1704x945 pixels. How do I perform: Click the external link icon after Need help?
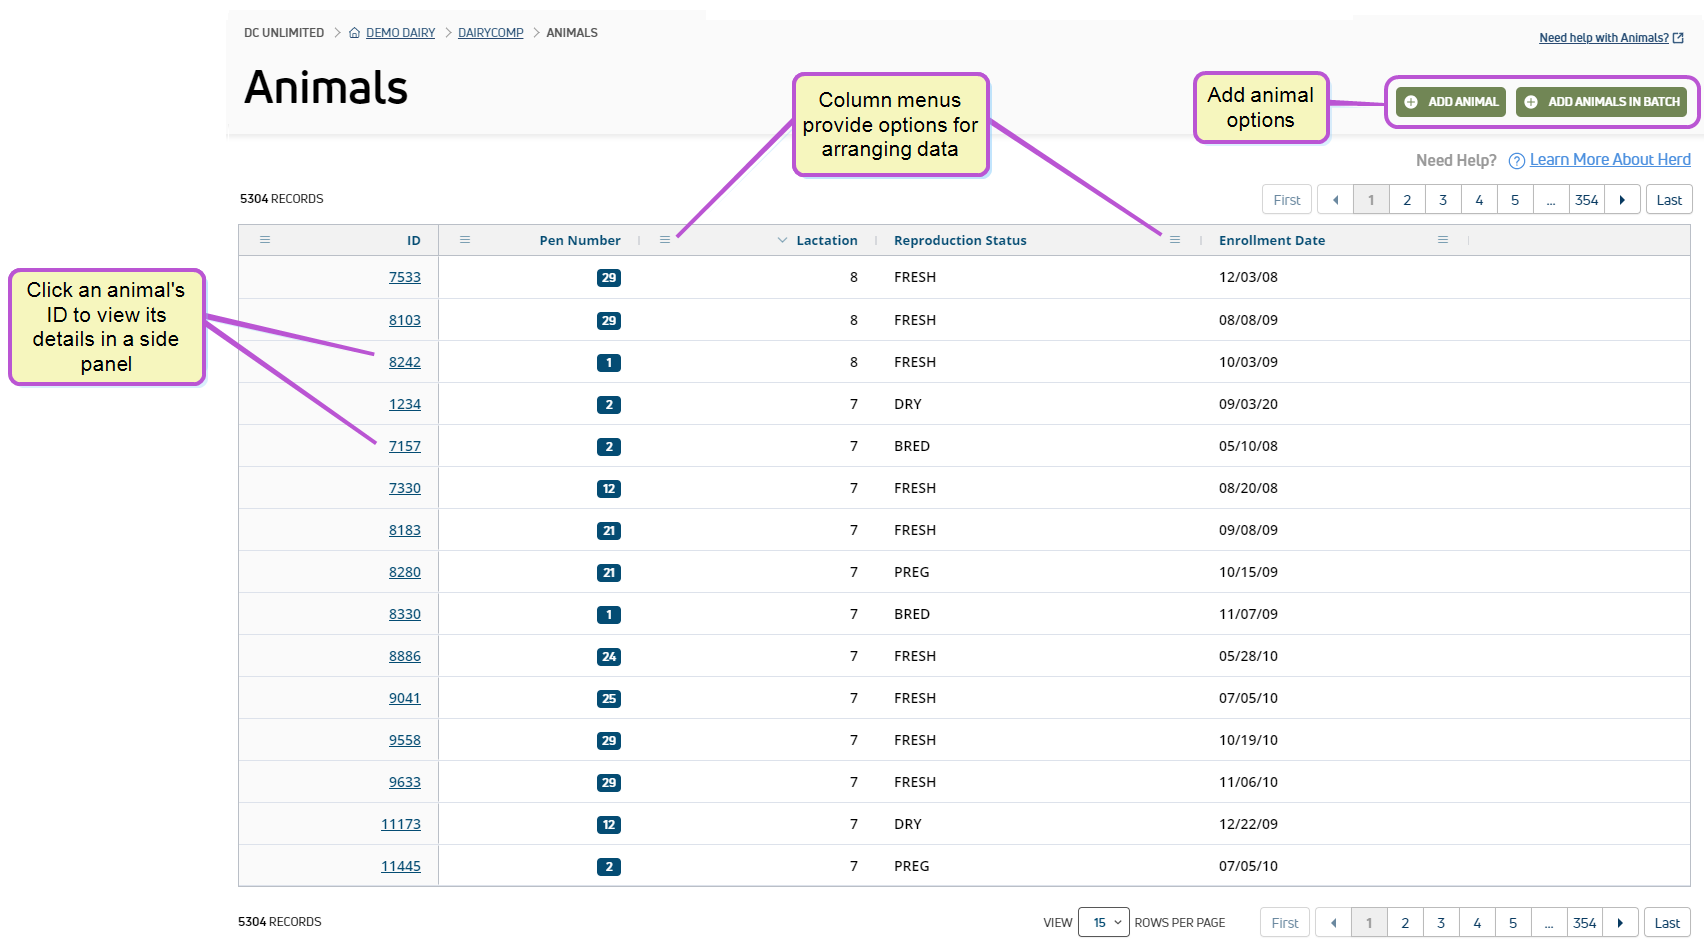[1678, 38]
